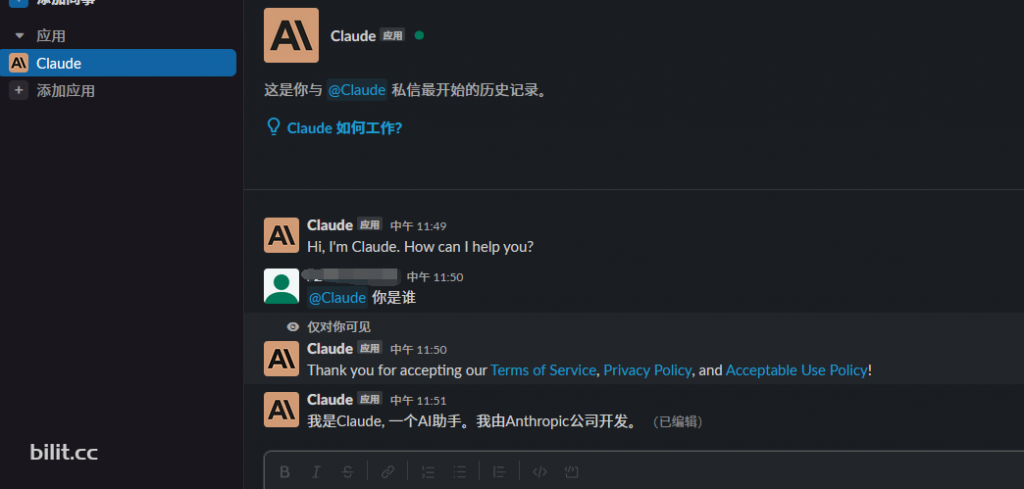Screen dimensions: 1024x489
Task: Click the @Claude mention in user message
Action: [x=337, y=298]
